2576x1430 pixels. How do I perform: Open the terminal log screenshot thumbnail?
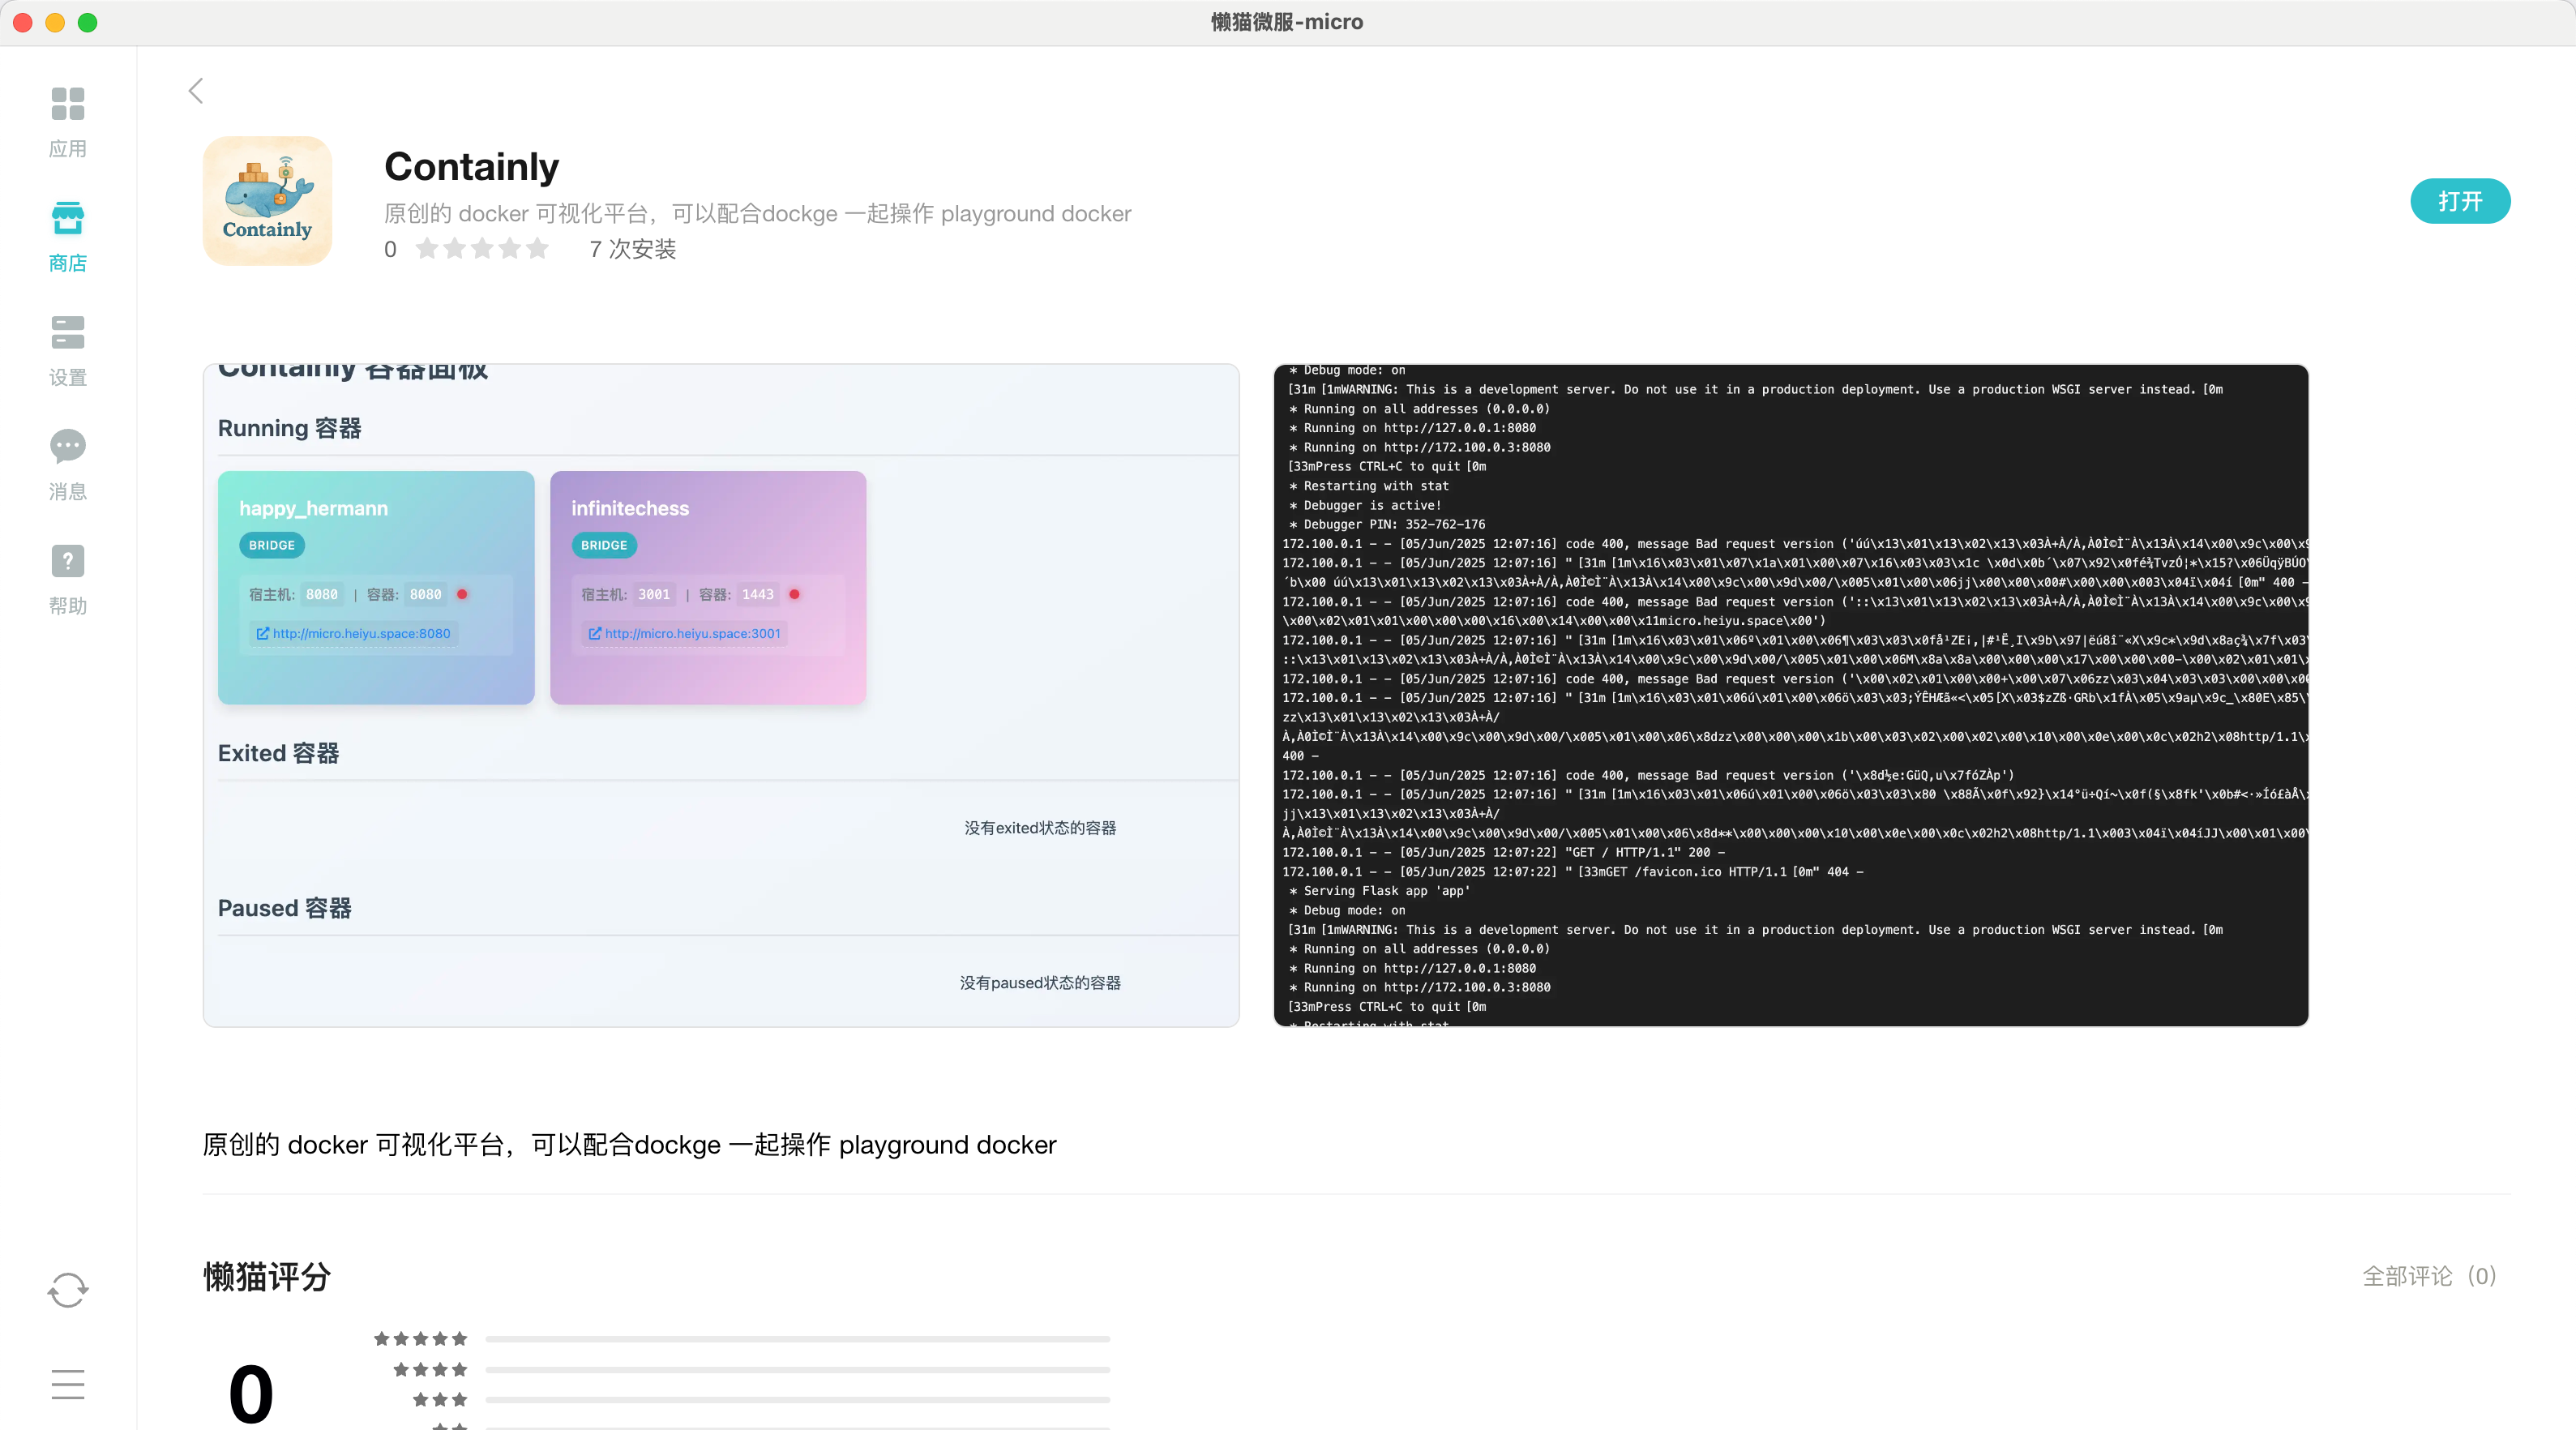[x=1790, y=695]
